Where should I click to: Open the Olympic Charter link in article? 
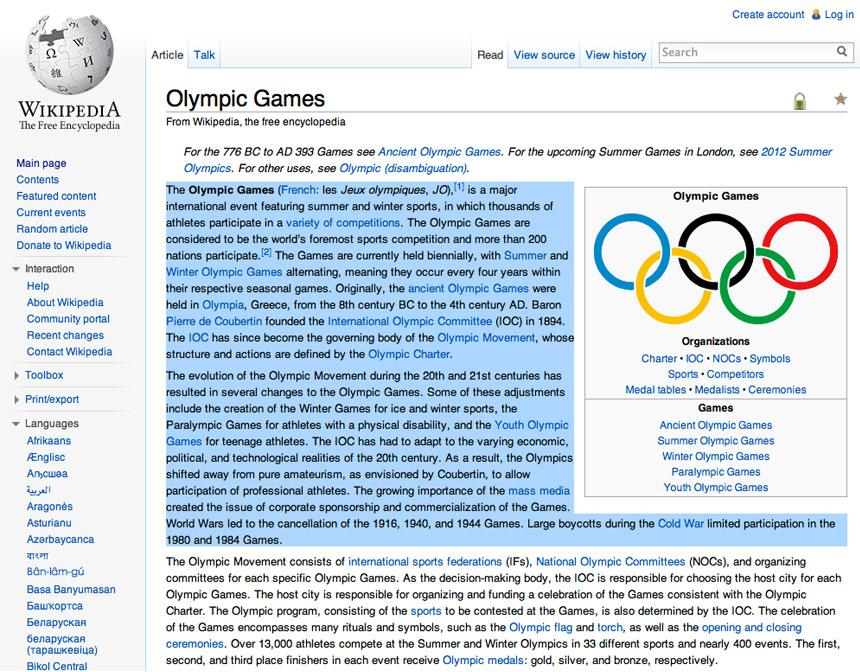[409, 354]
